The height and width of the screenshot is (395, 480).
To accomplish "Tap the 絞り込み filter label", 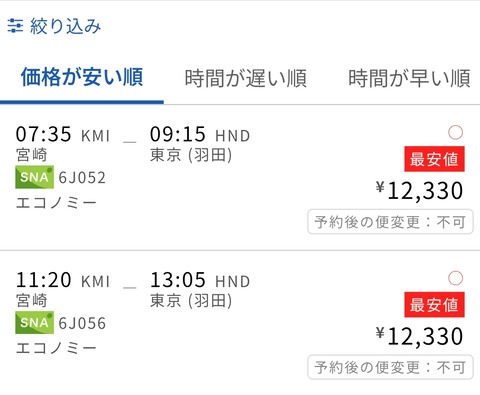I will click(x=65, y=26).
